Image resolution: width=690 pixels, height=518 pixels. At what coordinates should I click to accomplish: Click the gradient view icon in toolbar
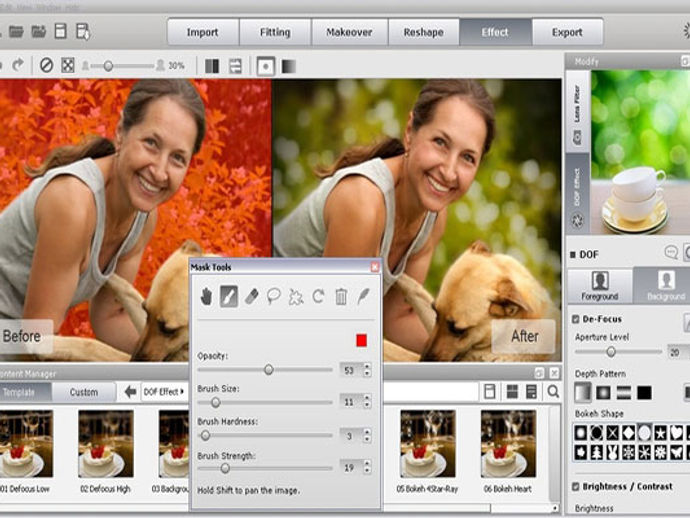289,66
